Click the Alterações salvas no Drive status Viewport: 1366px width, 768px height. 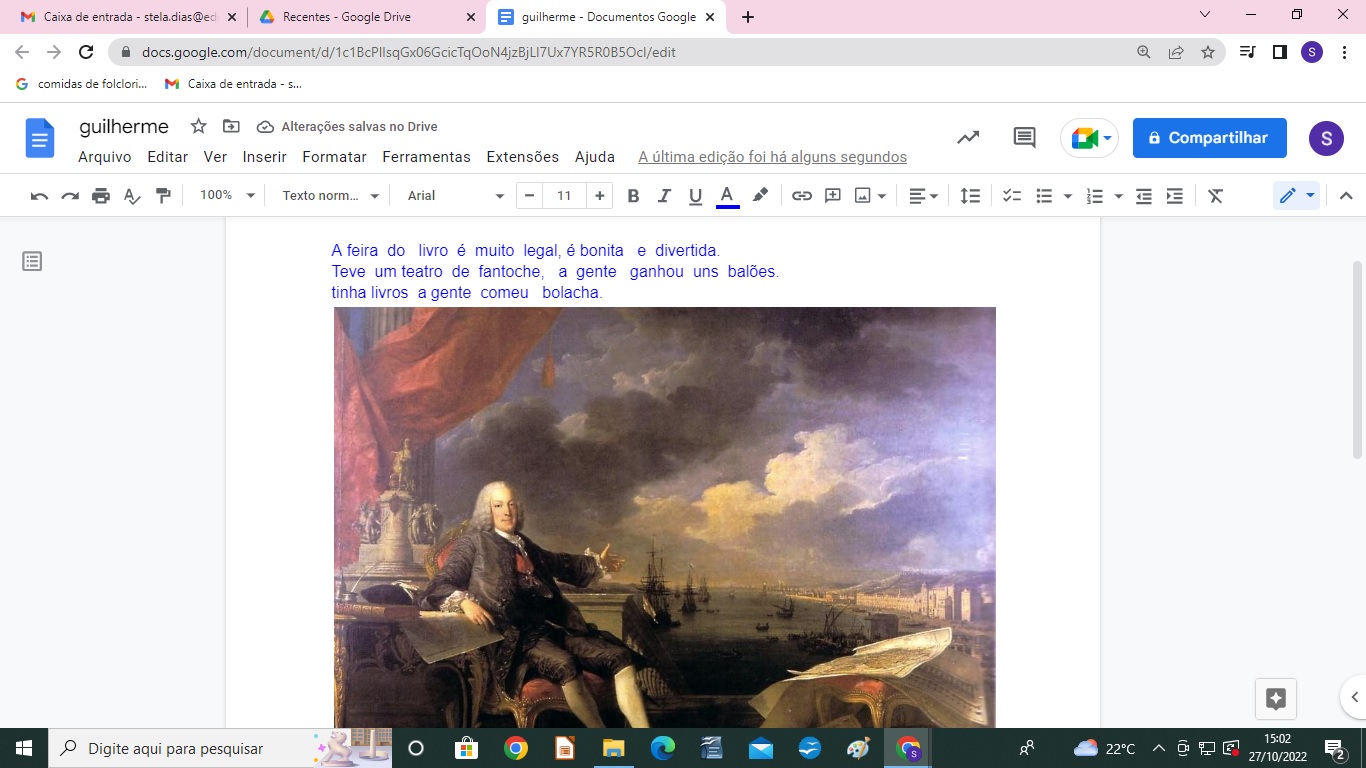click(348, 127)
